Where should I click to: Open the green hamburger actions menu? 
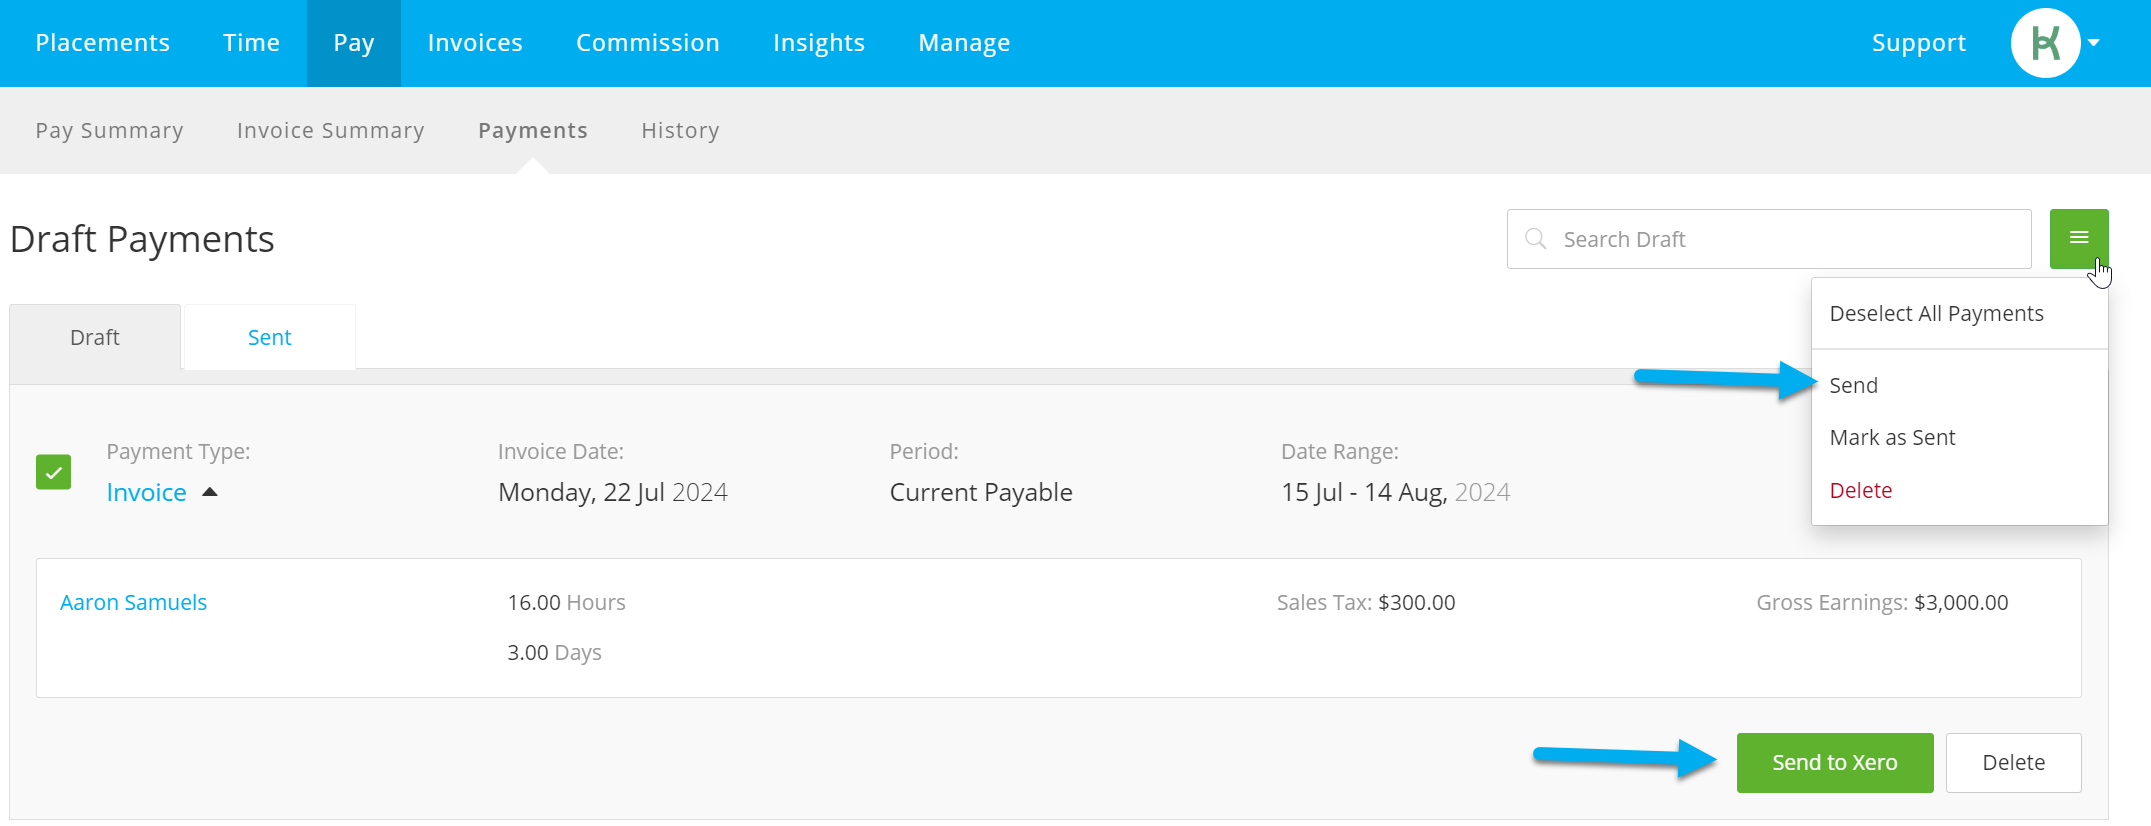[x=2078, y=238]
